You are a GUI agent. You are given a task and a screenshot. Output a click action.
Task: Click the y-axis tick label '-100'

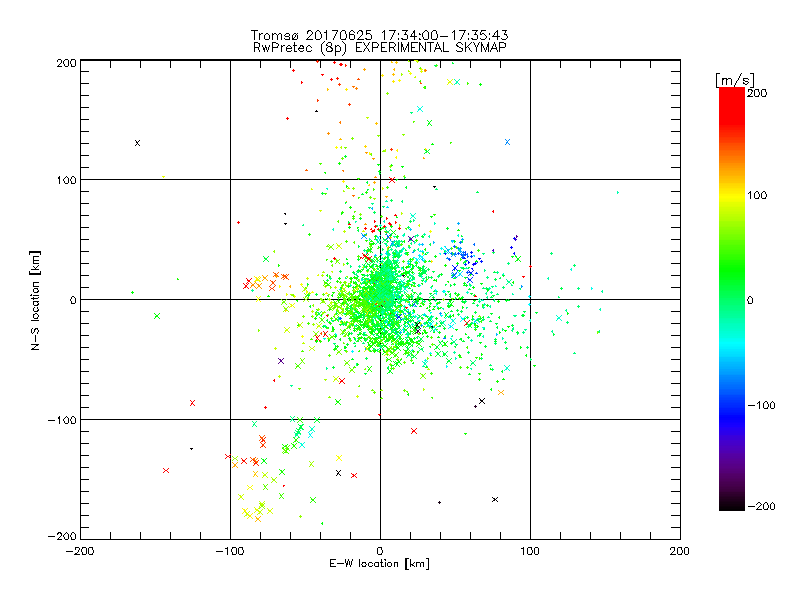(62, 420)
